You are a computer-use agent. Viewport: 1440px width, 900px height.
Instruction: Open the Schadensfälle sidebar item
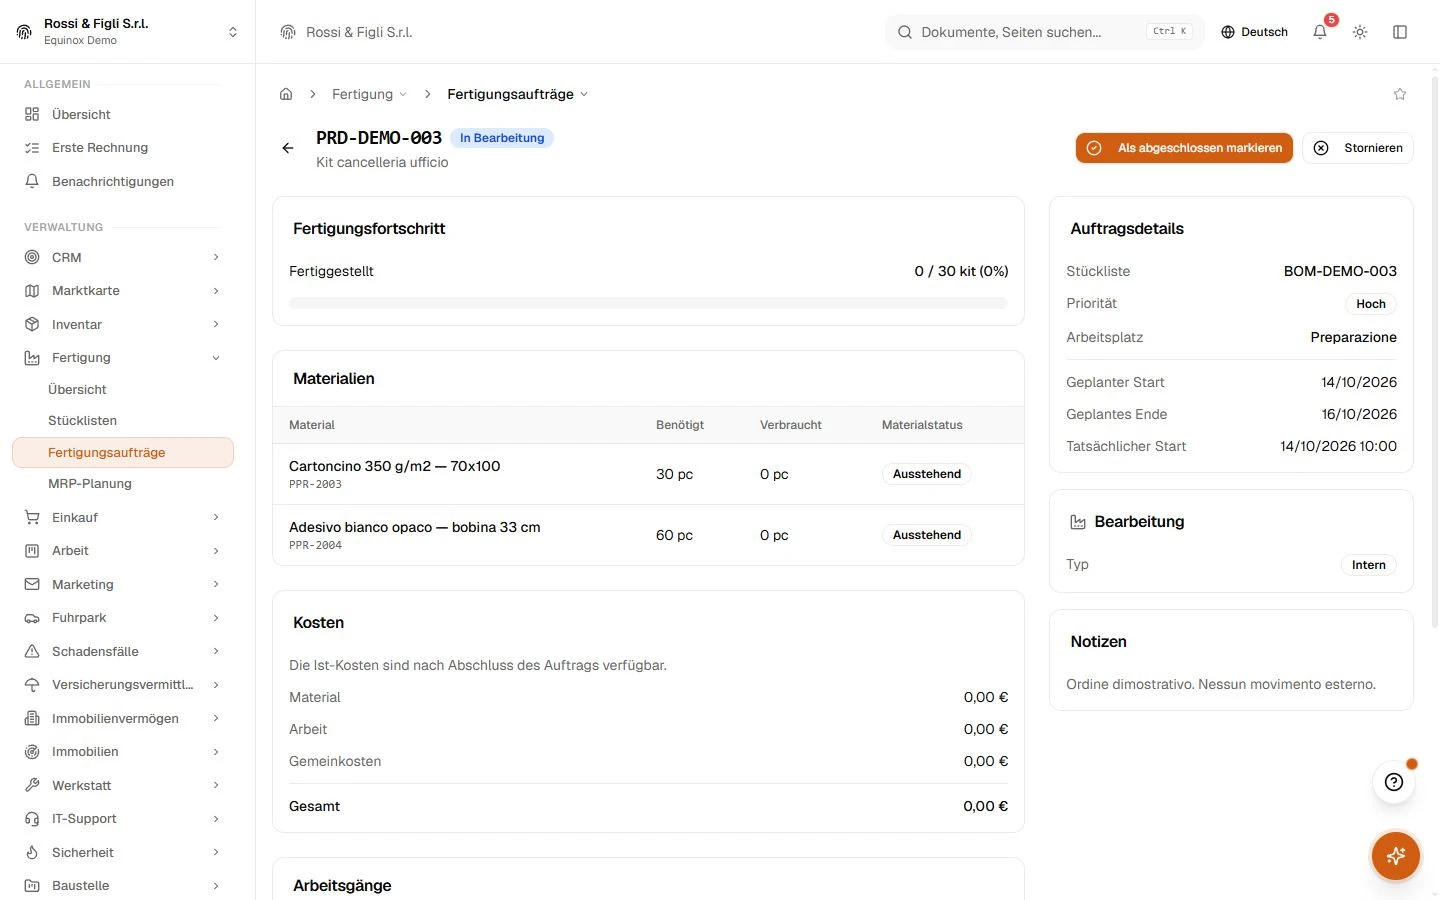pos(122,651)
